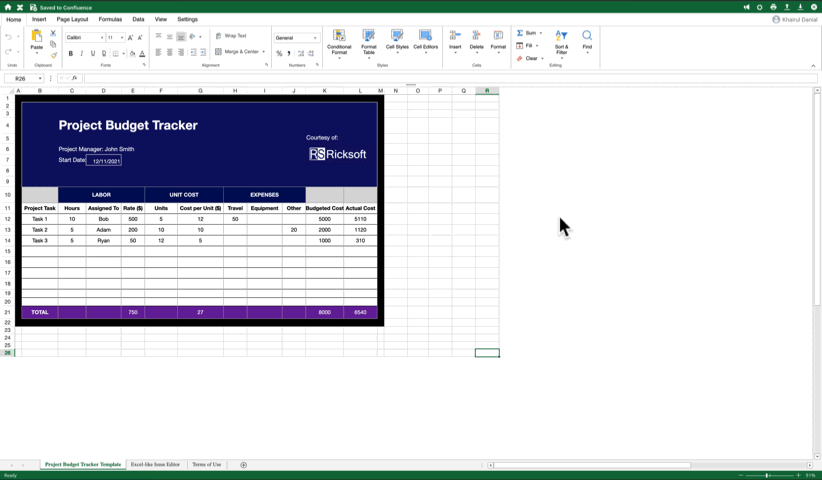Click the Cell Editors icon
The width and height of the screenshot is (822, 480).
pos(425,37)
